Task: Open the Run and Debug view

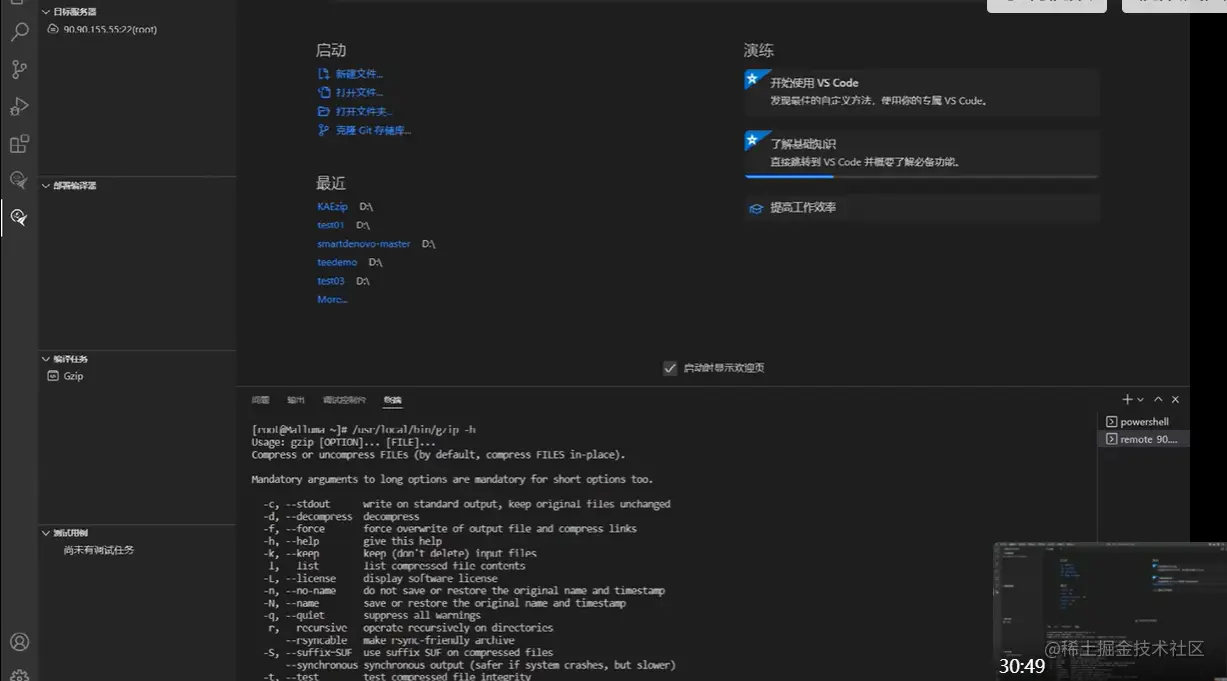Action: click(19, 106)
